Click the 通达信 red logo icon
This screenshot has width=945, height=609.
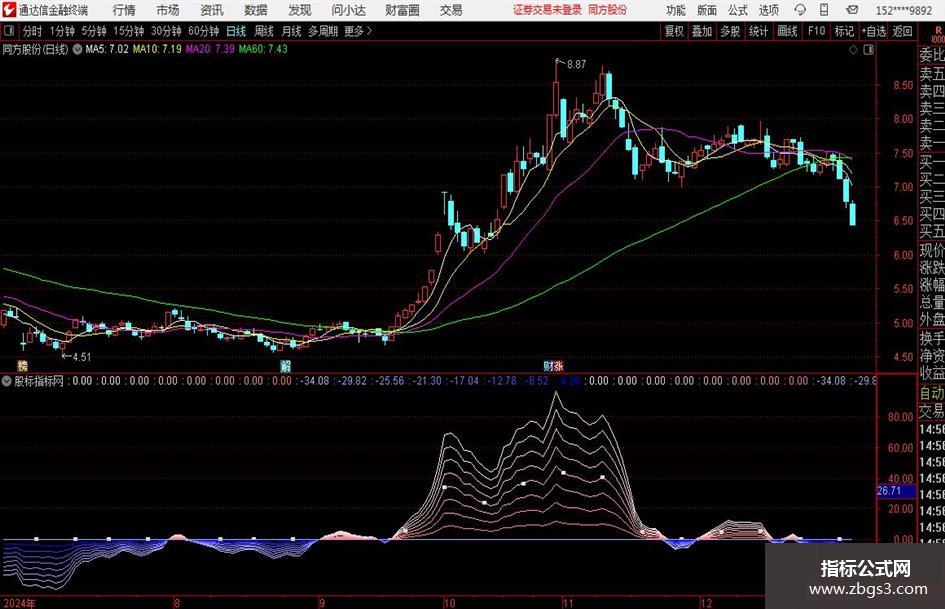(x=8, y=10)
